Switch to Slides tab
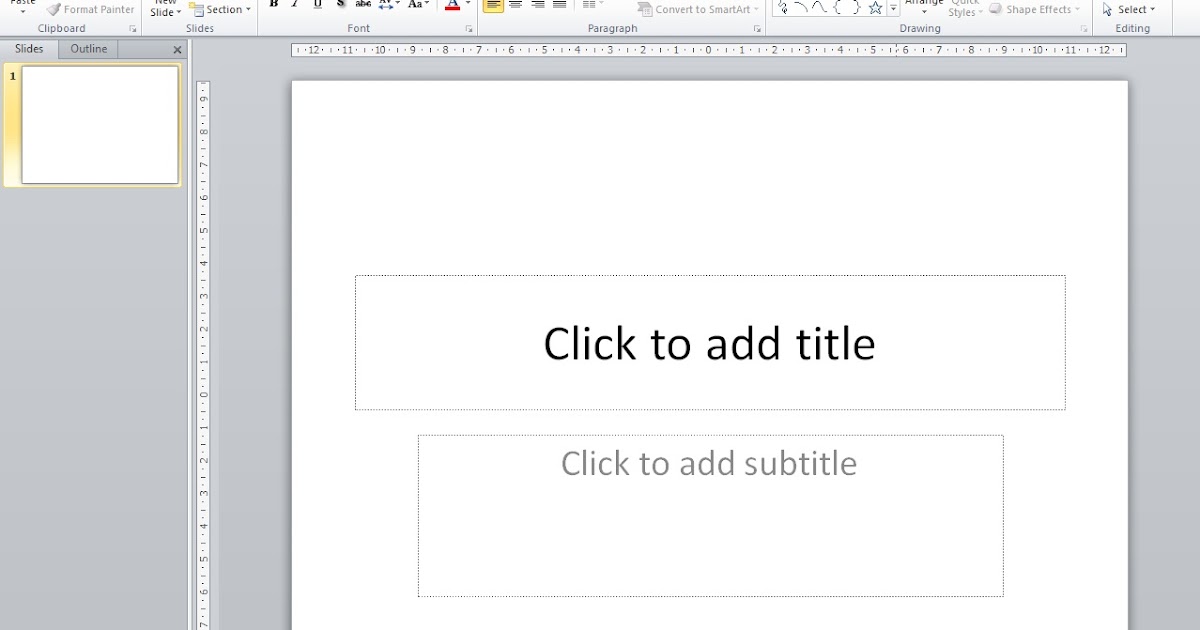This screenshot has width=1200, height=630. (29, 49)
